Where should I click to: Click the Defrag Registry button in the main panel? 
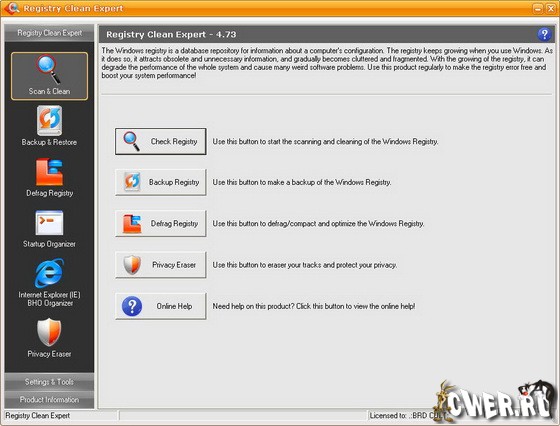(x=160, y=224)
